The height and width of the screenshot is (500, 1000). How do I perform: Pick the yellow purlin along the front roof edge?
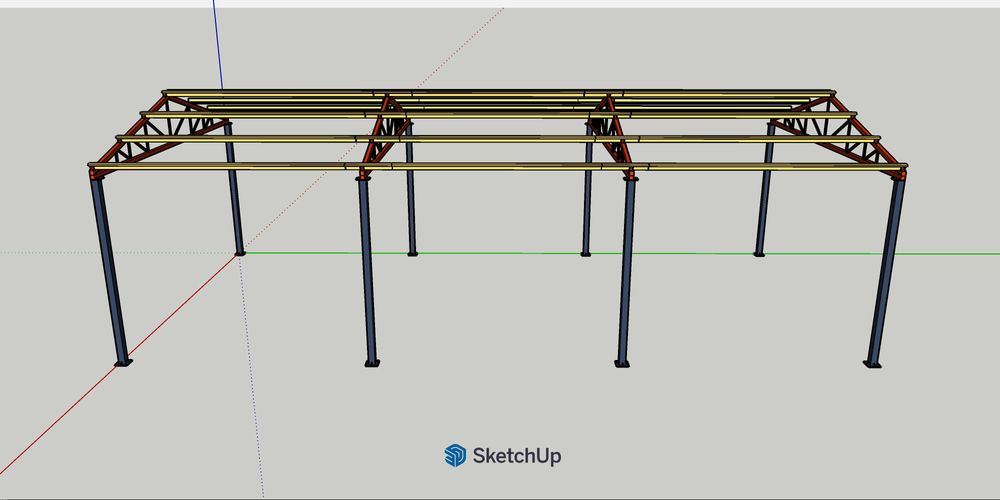pyautogui.click(x=497, y=166)
